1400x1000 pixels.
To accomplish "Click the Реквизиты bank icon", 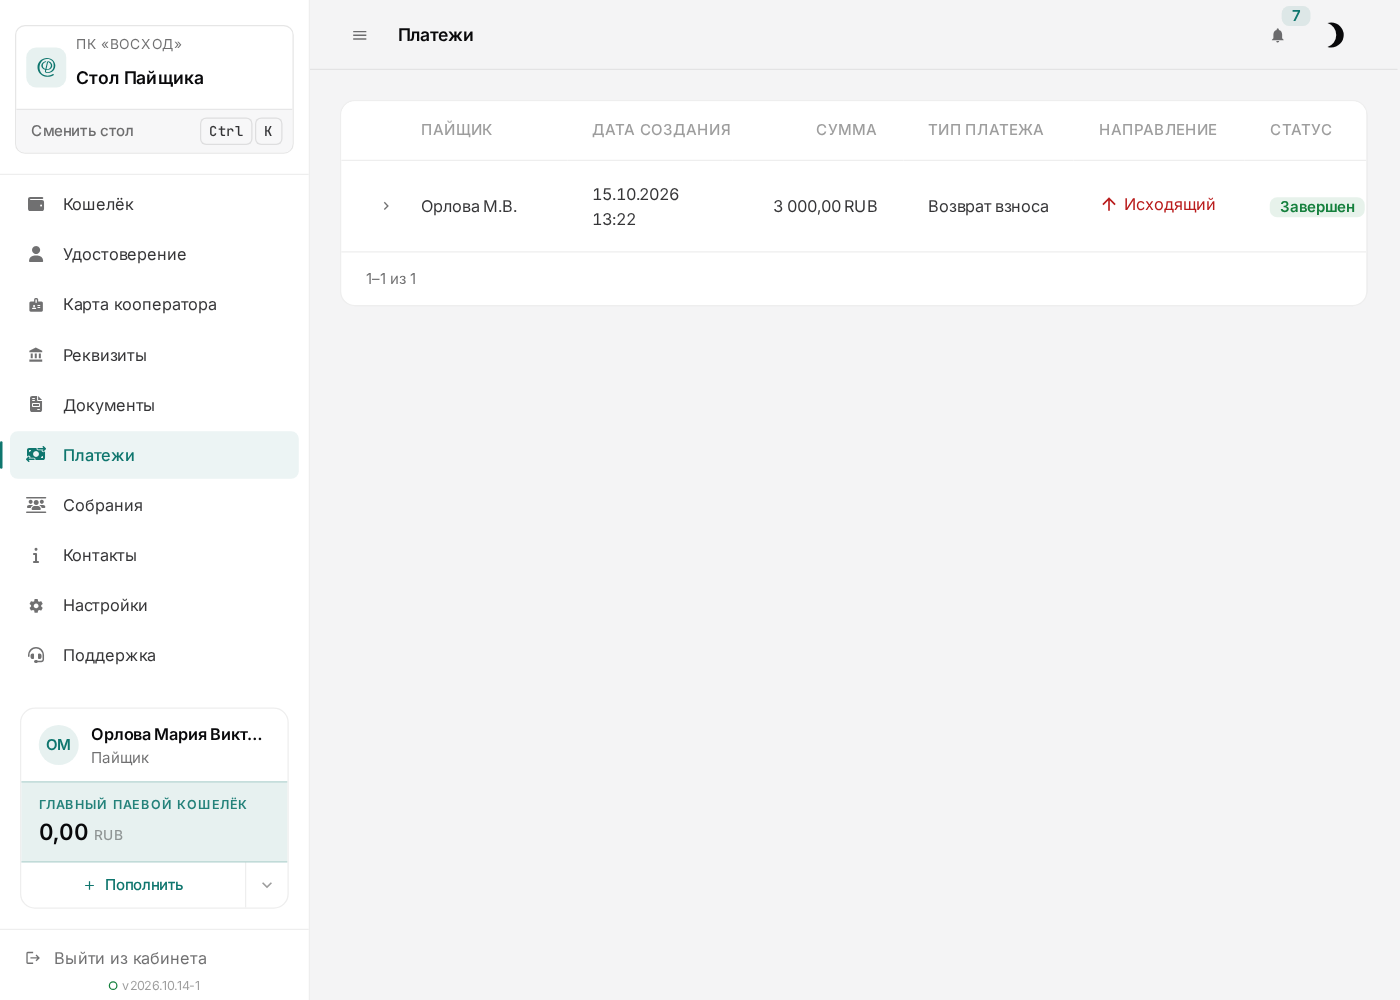I will 36,355.
